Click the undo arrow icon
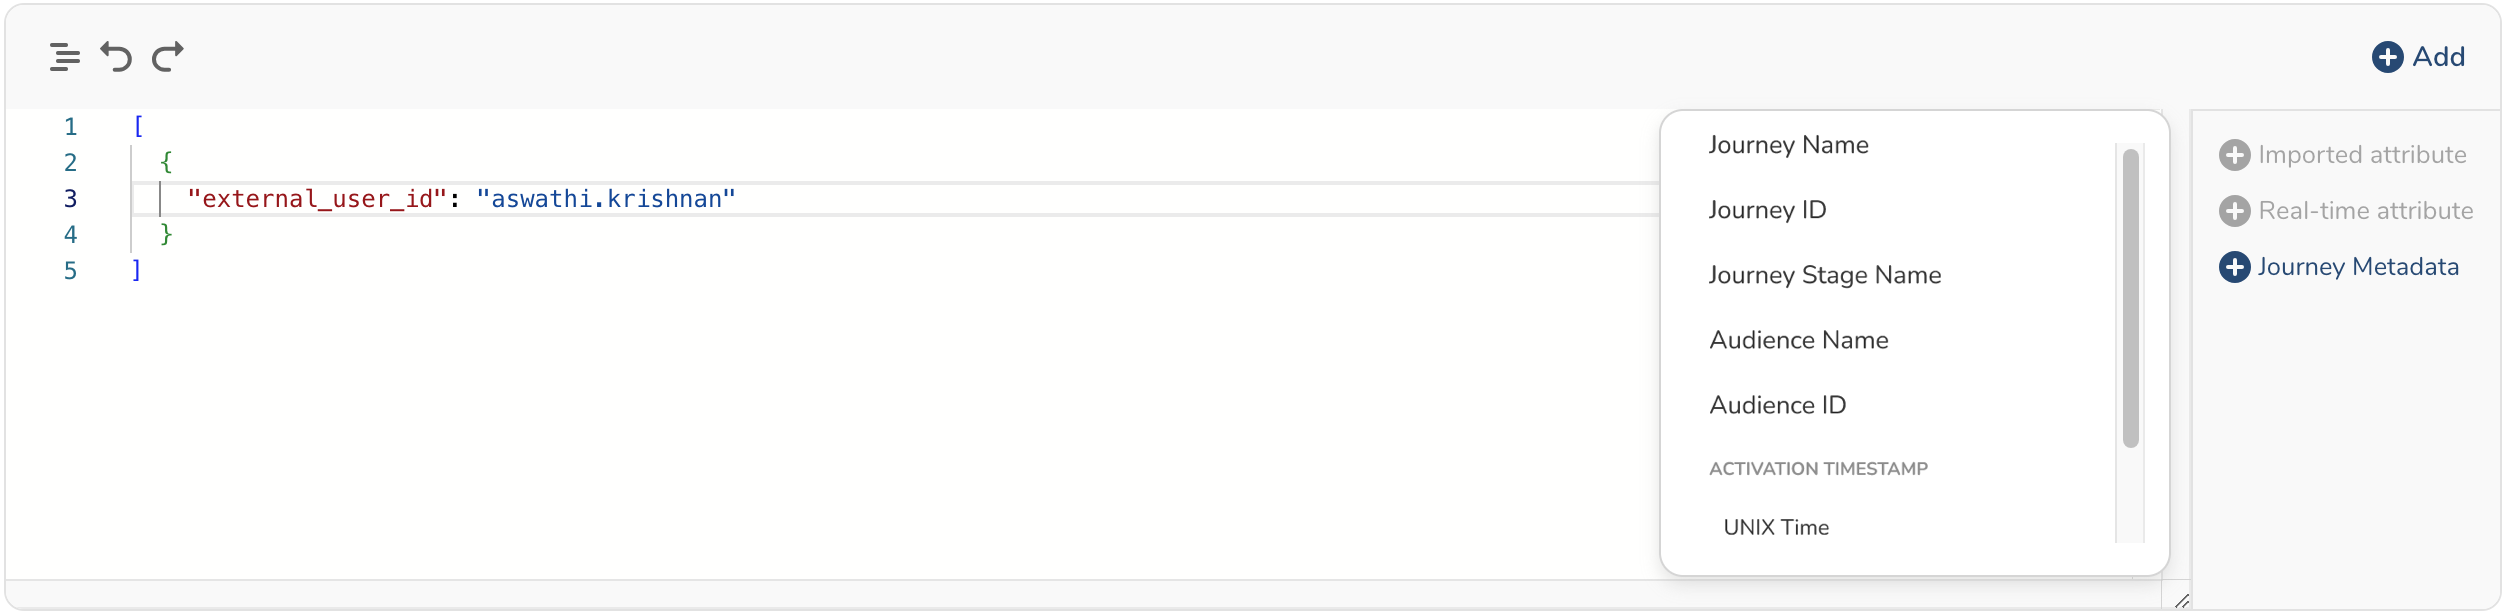The height and width of the screenshot is (616, 2520). [116, 57]
